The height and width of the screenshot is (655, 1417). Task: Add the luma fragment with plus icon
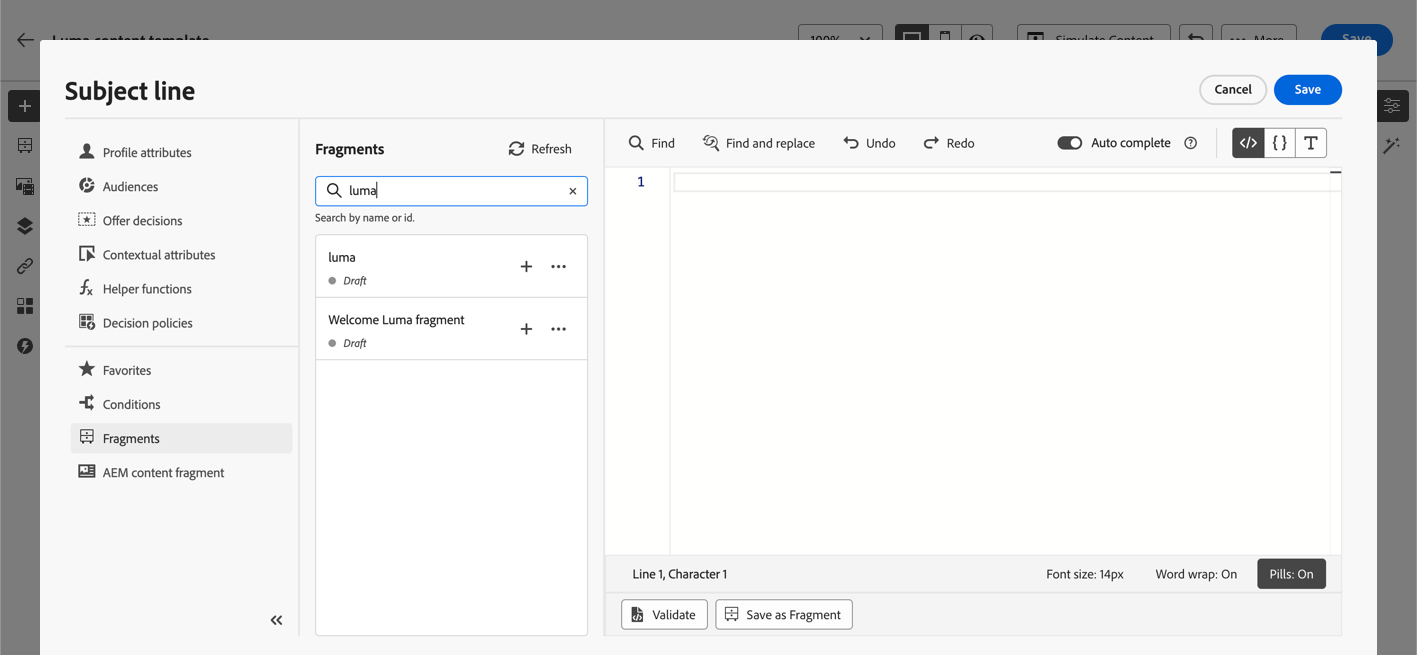click(x=526, y=267)
